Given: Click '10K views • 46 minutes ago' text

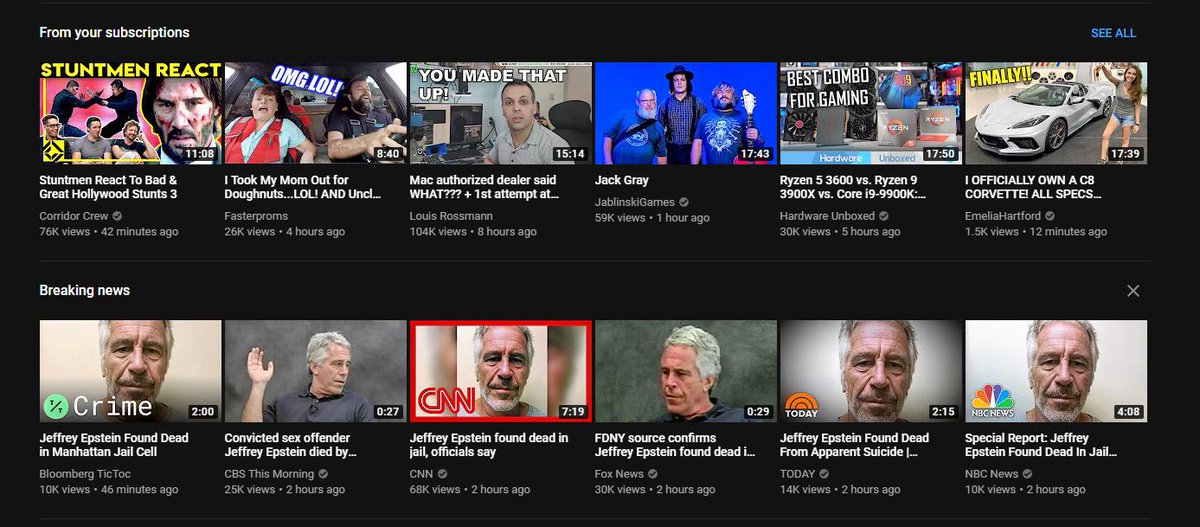Looking at the screenshot, I should 109,490.
